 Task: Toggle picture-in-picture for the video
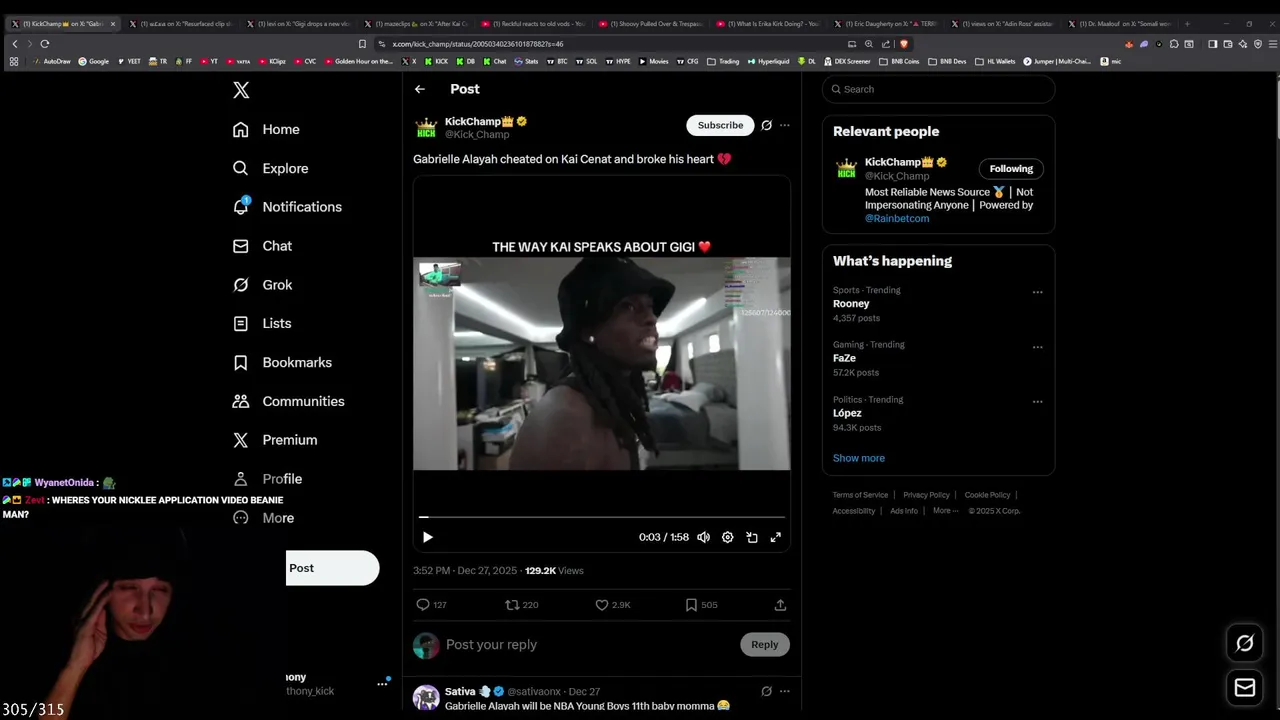[x=752, y=537]
